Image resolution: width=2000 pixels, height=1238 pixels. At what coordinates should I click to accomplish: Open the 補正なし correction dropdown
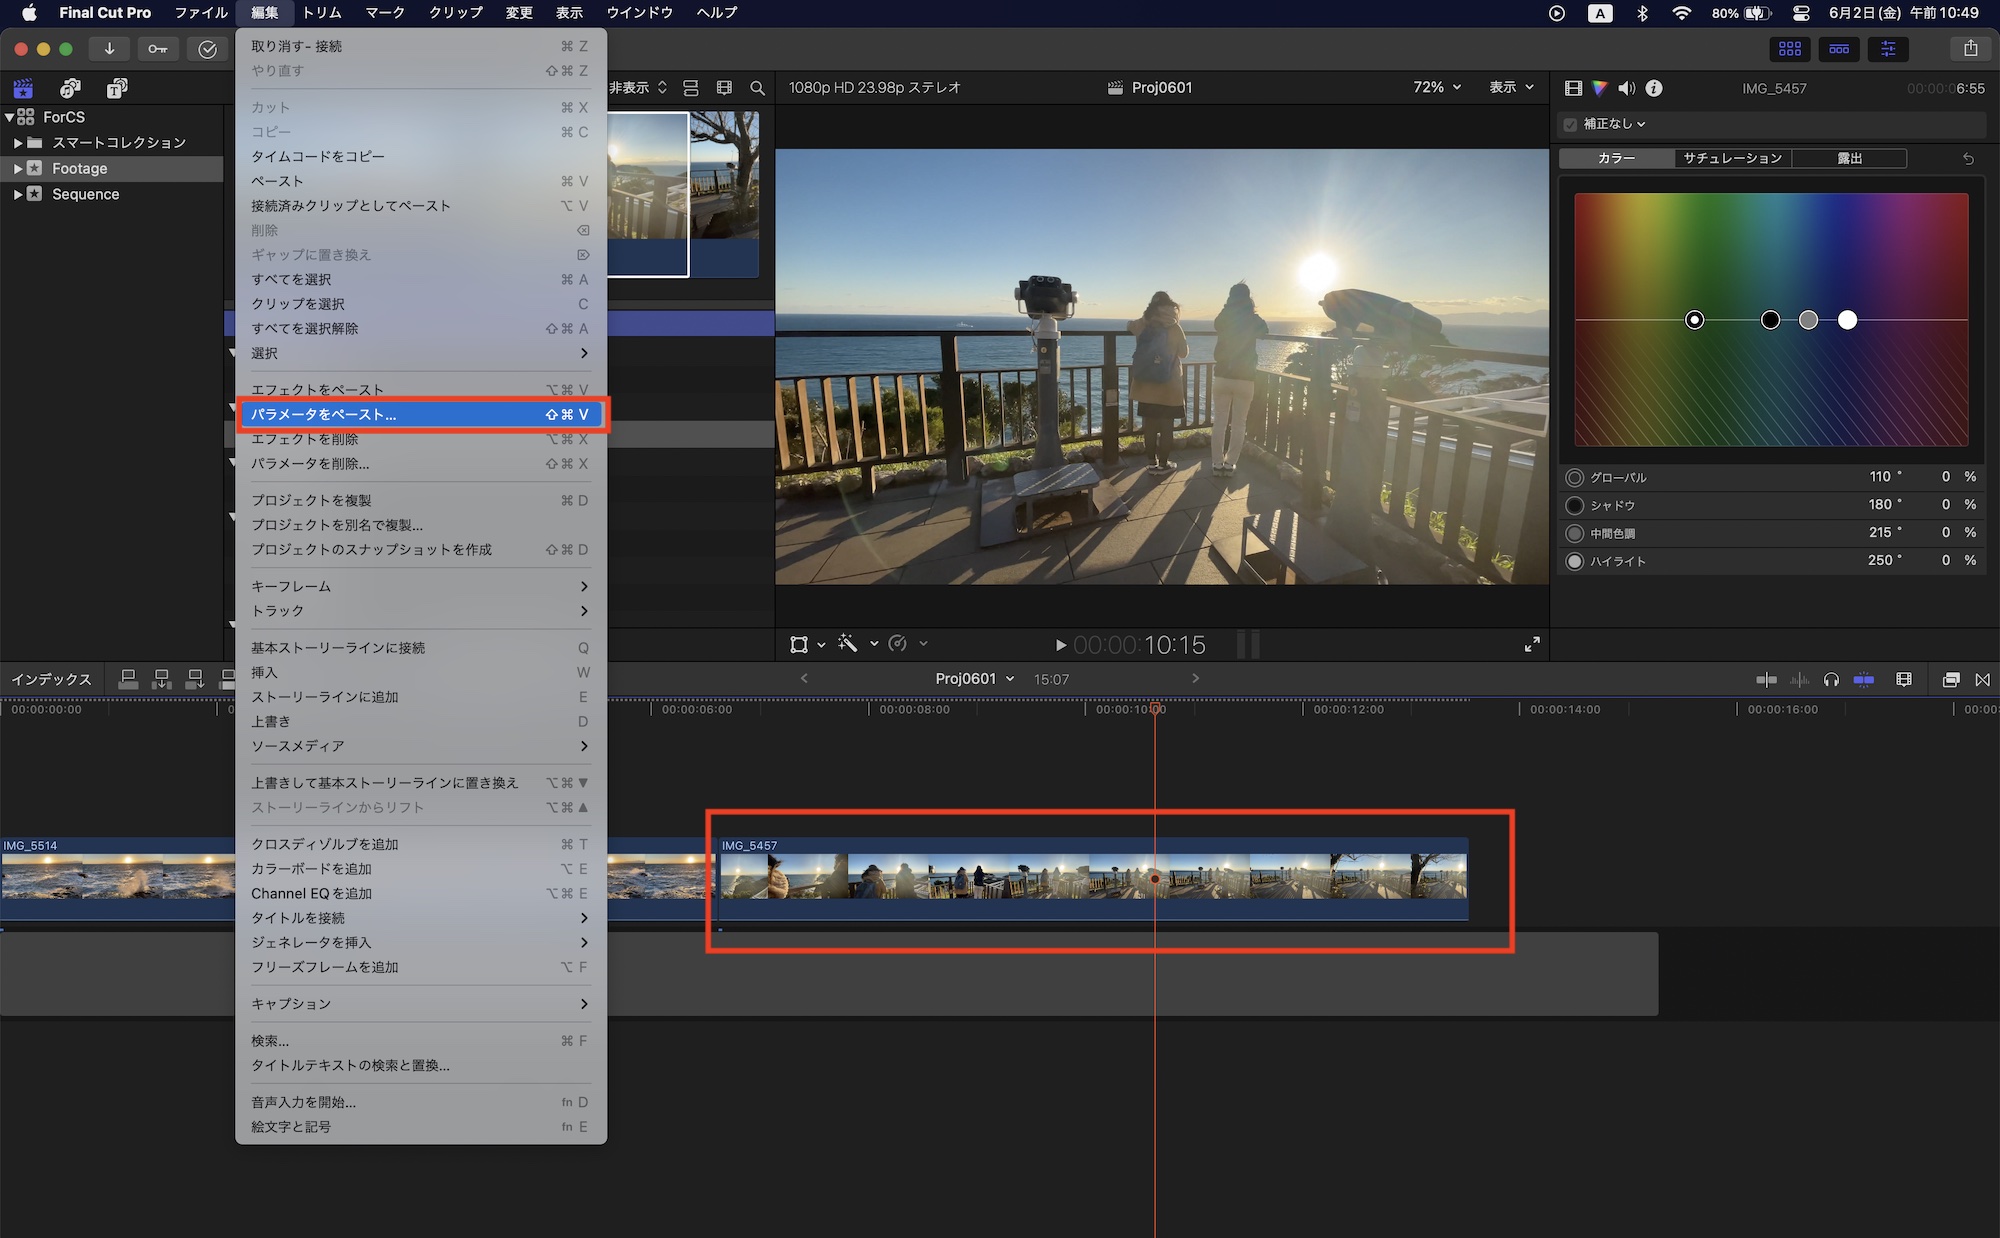tap(1614, 124)
